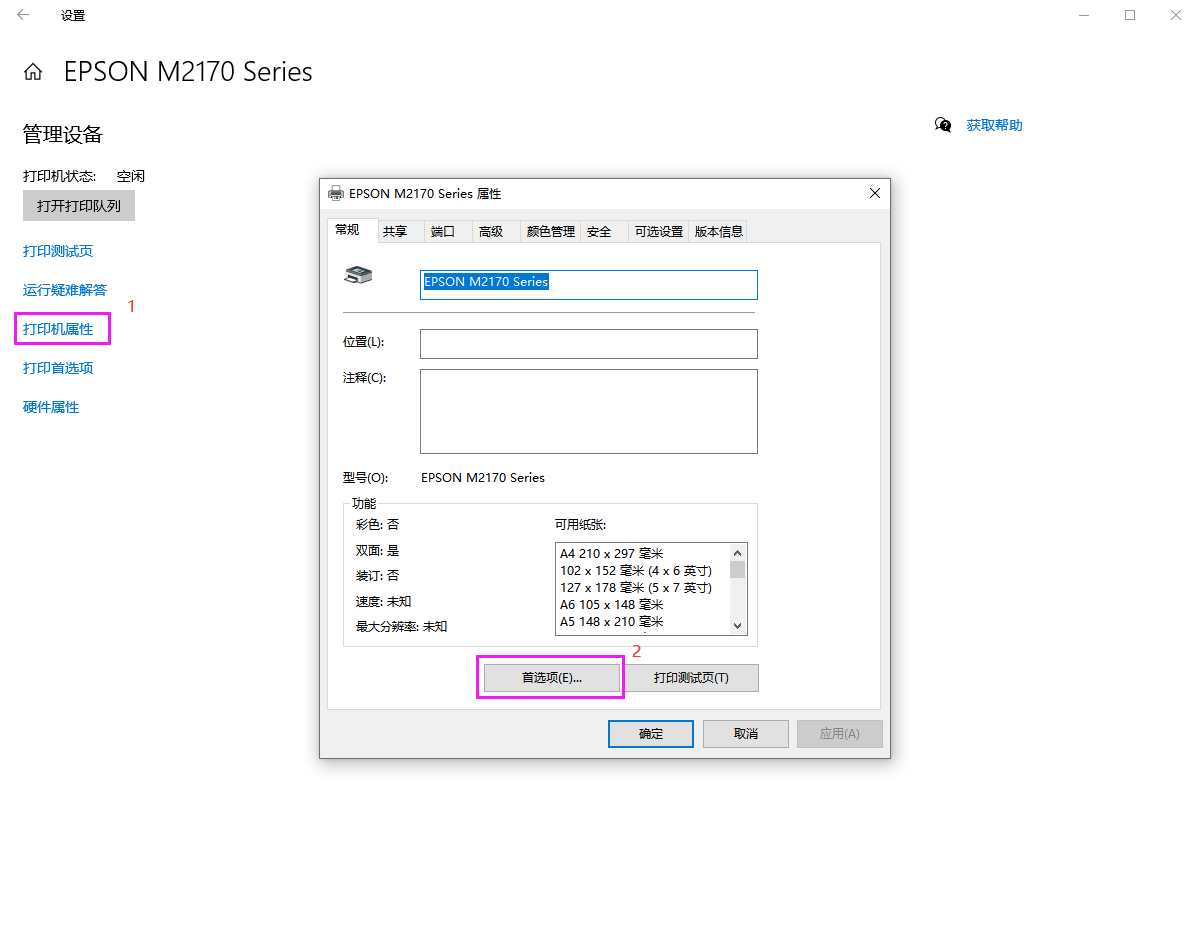Select A5 148 x 210 毫米 paper
Image resolution: width=1197 pixels, height=931 pixels.
tap(611, 622)
